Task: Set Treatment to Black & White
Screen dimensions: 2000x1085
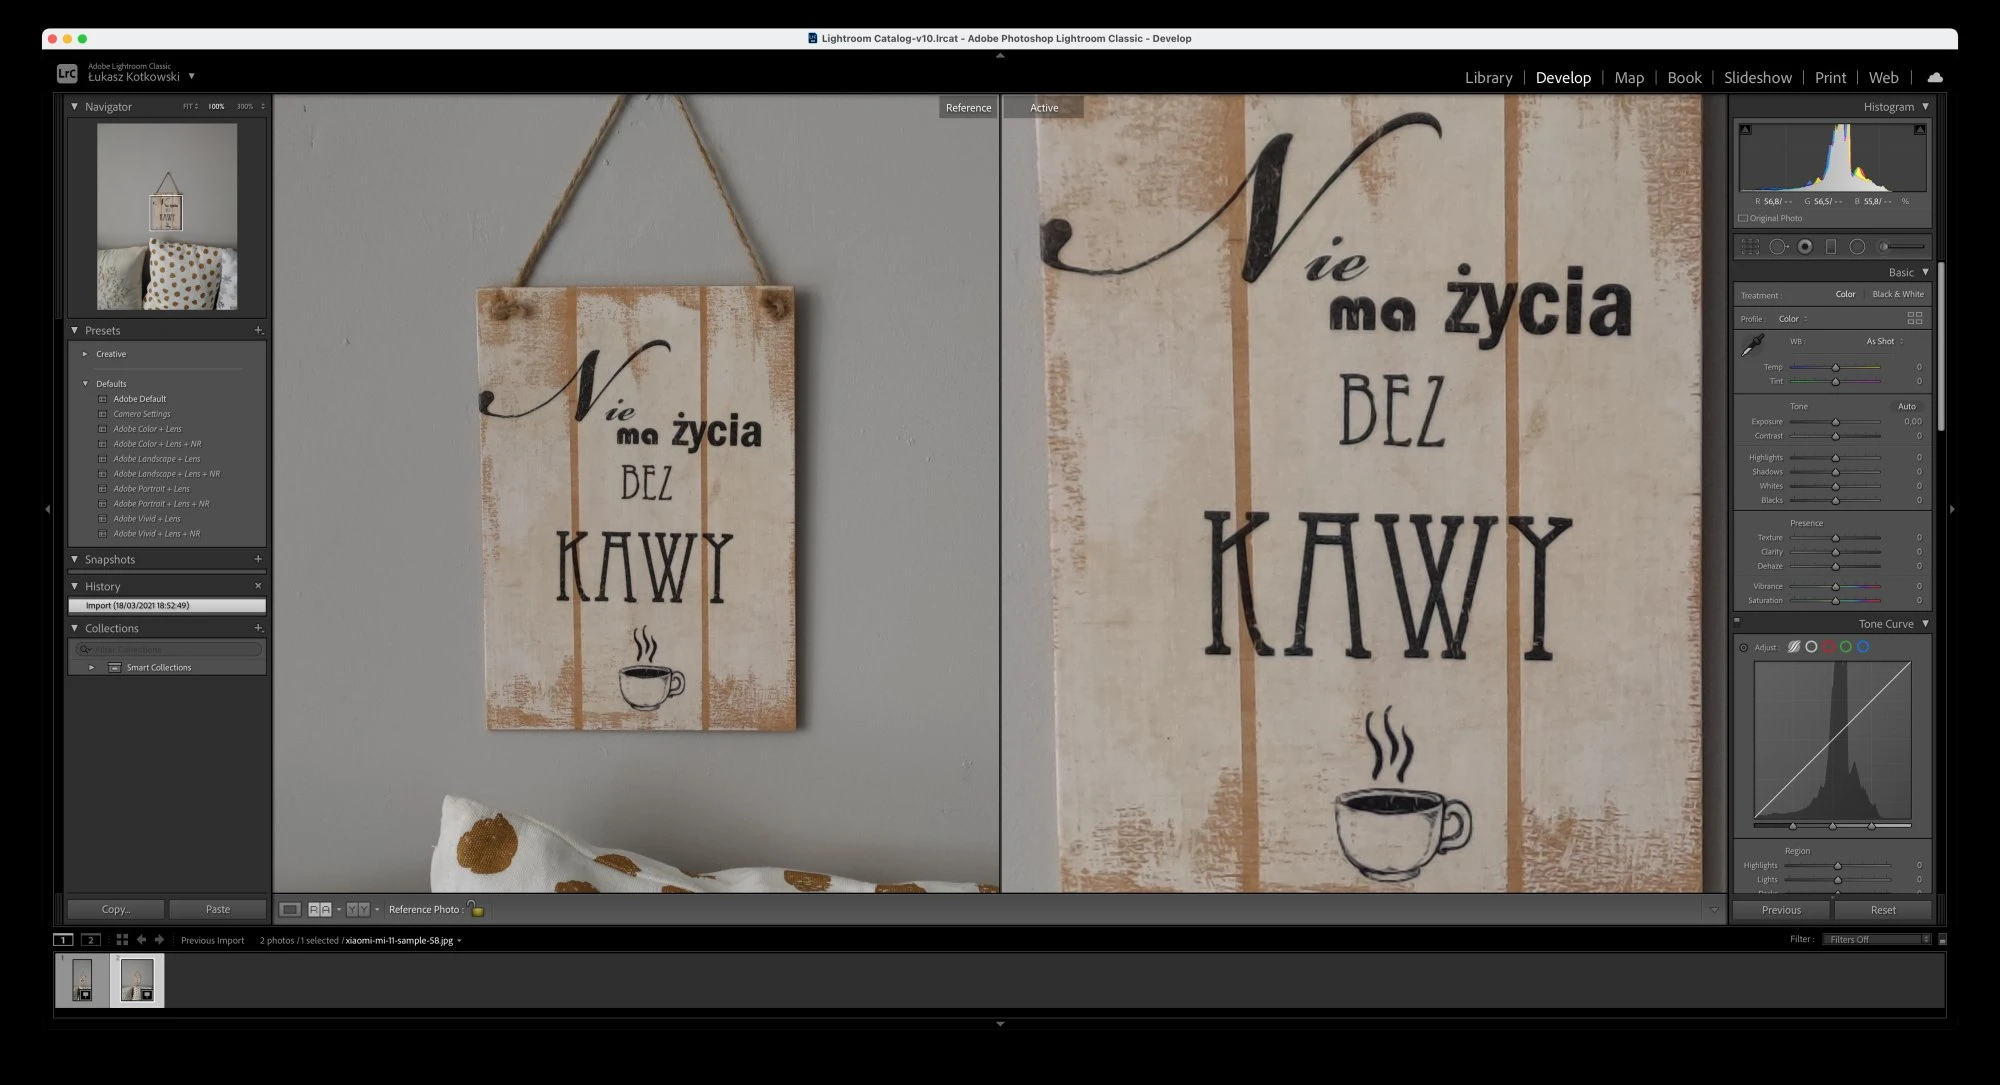Action: click(x=1898, y=294)
